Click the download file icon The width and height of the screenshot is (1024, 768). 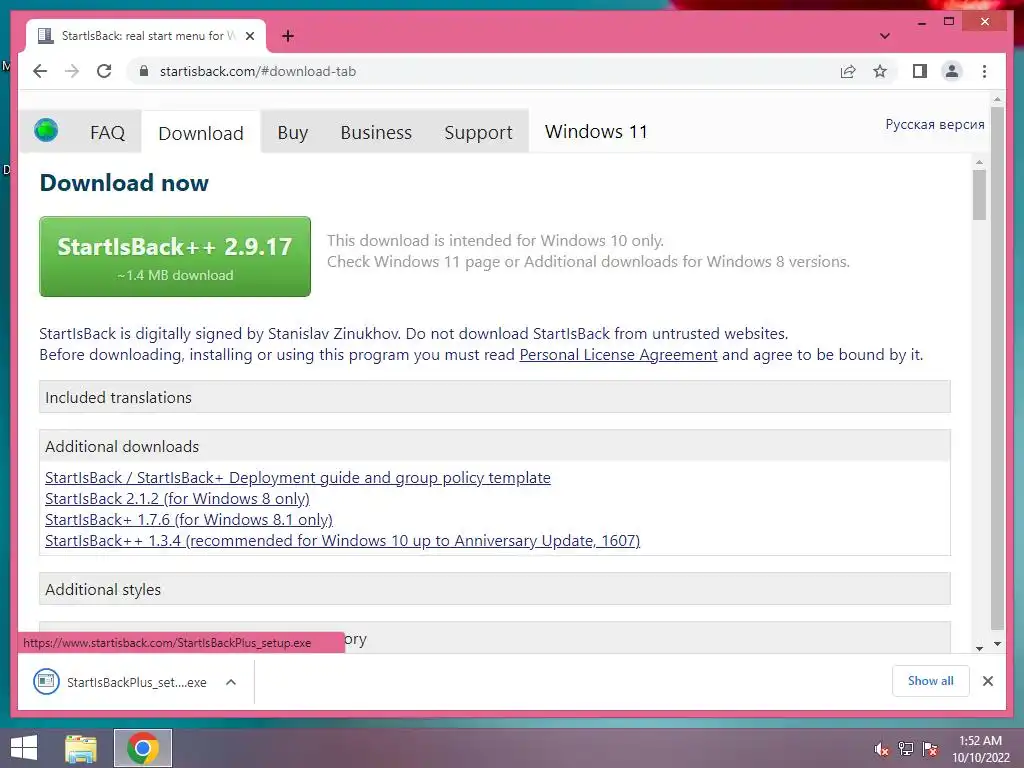(x=46, y=682)
